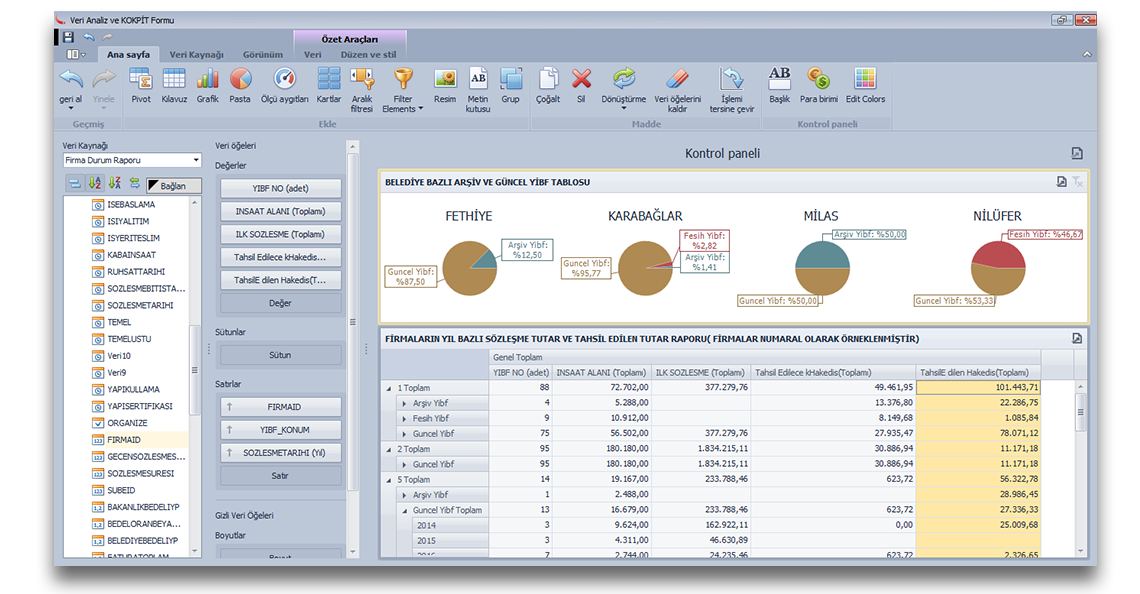
Task: Click the Edit Colors icon
Action: pyautogui.click(x=865, y=84)
